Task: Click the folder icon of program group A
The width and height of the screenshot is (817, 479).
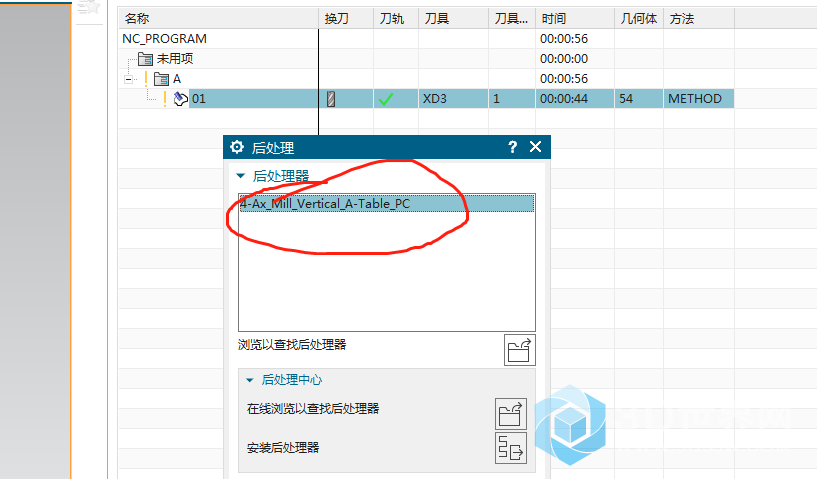Action: 162,79
